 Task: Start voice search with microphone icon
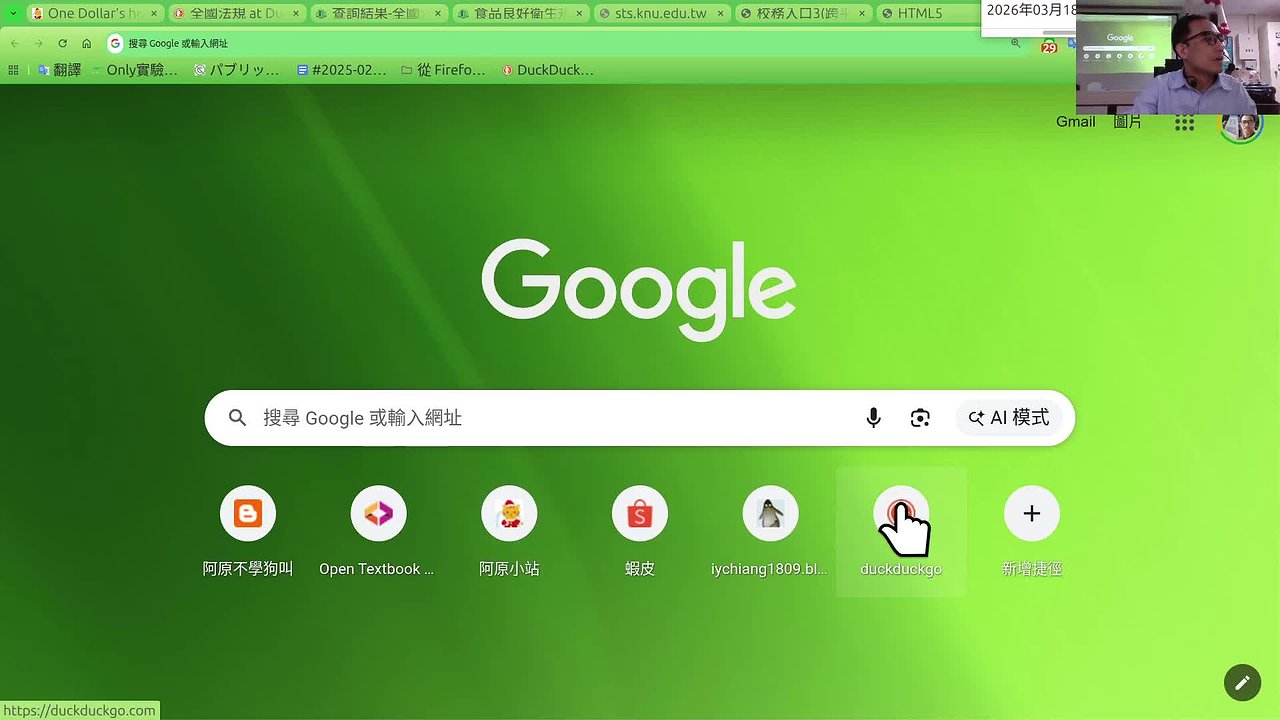(x=873, y=418)
